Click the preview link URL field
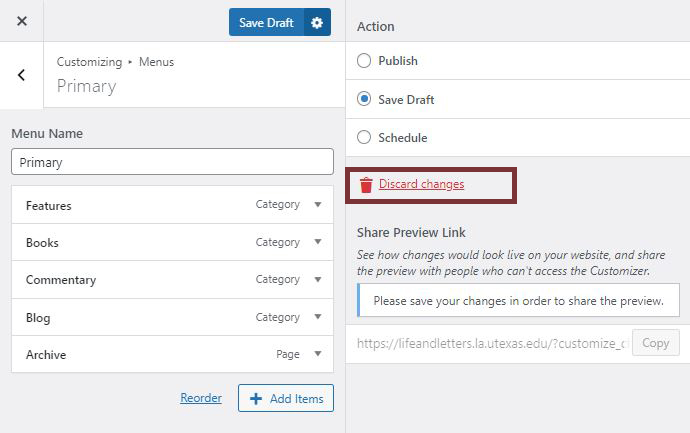 [490, 343]
